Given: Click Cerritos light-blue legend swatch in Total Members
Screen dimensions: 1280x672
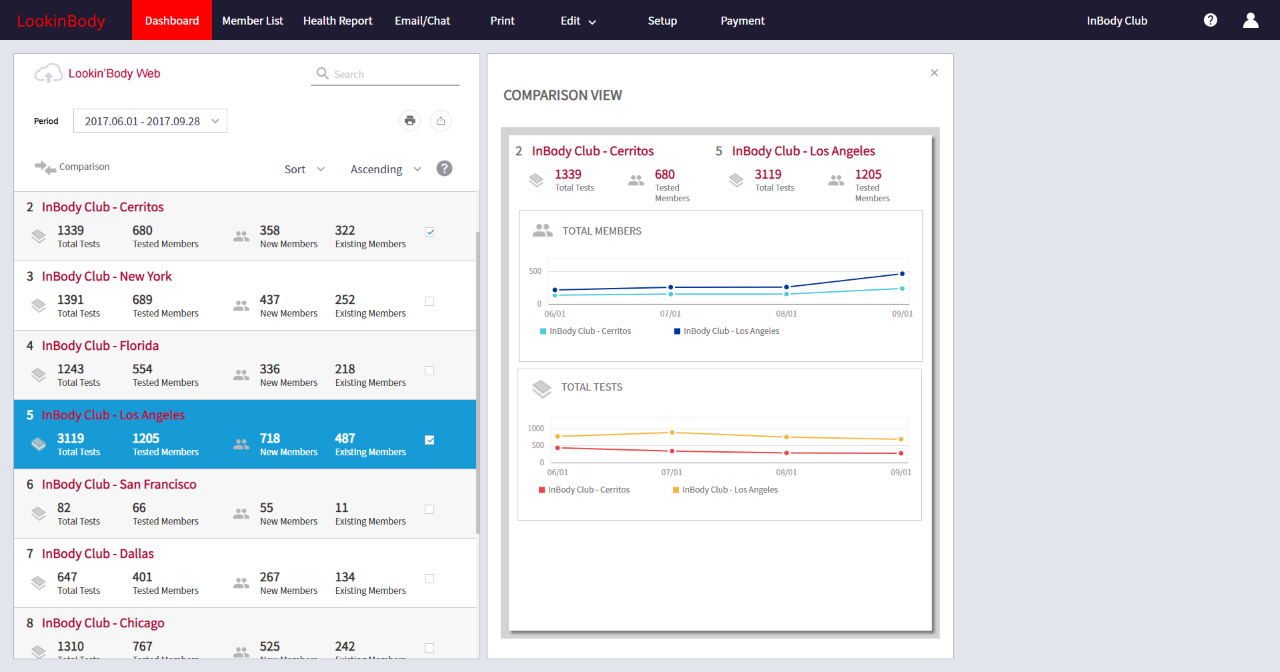Looking at the screenshot, I should pos(543,331).
